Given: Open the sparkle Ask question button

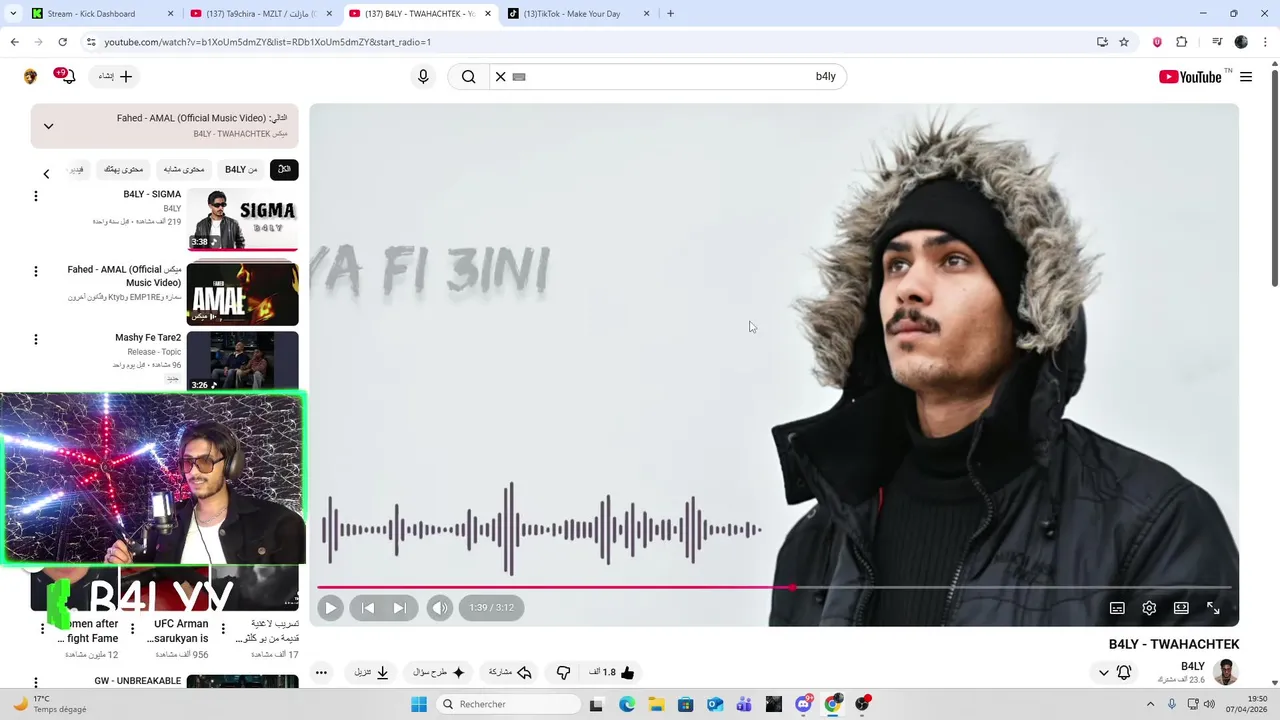Looking at the screenshot, I should 439,672.
